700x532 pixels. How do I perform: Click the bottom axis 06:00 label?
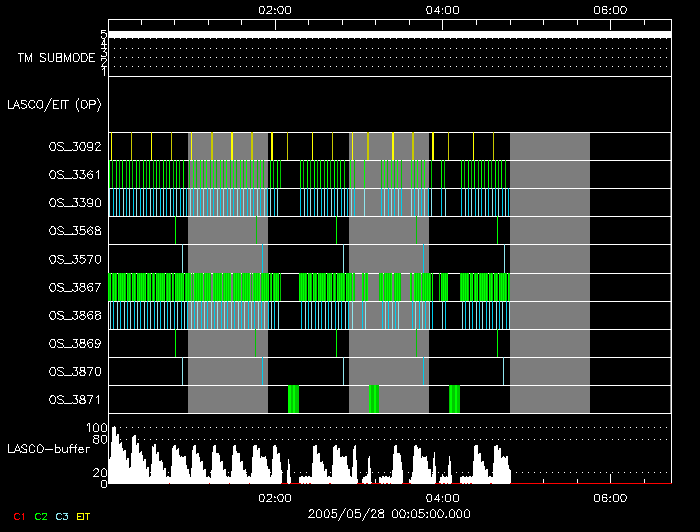pos(610,498)
